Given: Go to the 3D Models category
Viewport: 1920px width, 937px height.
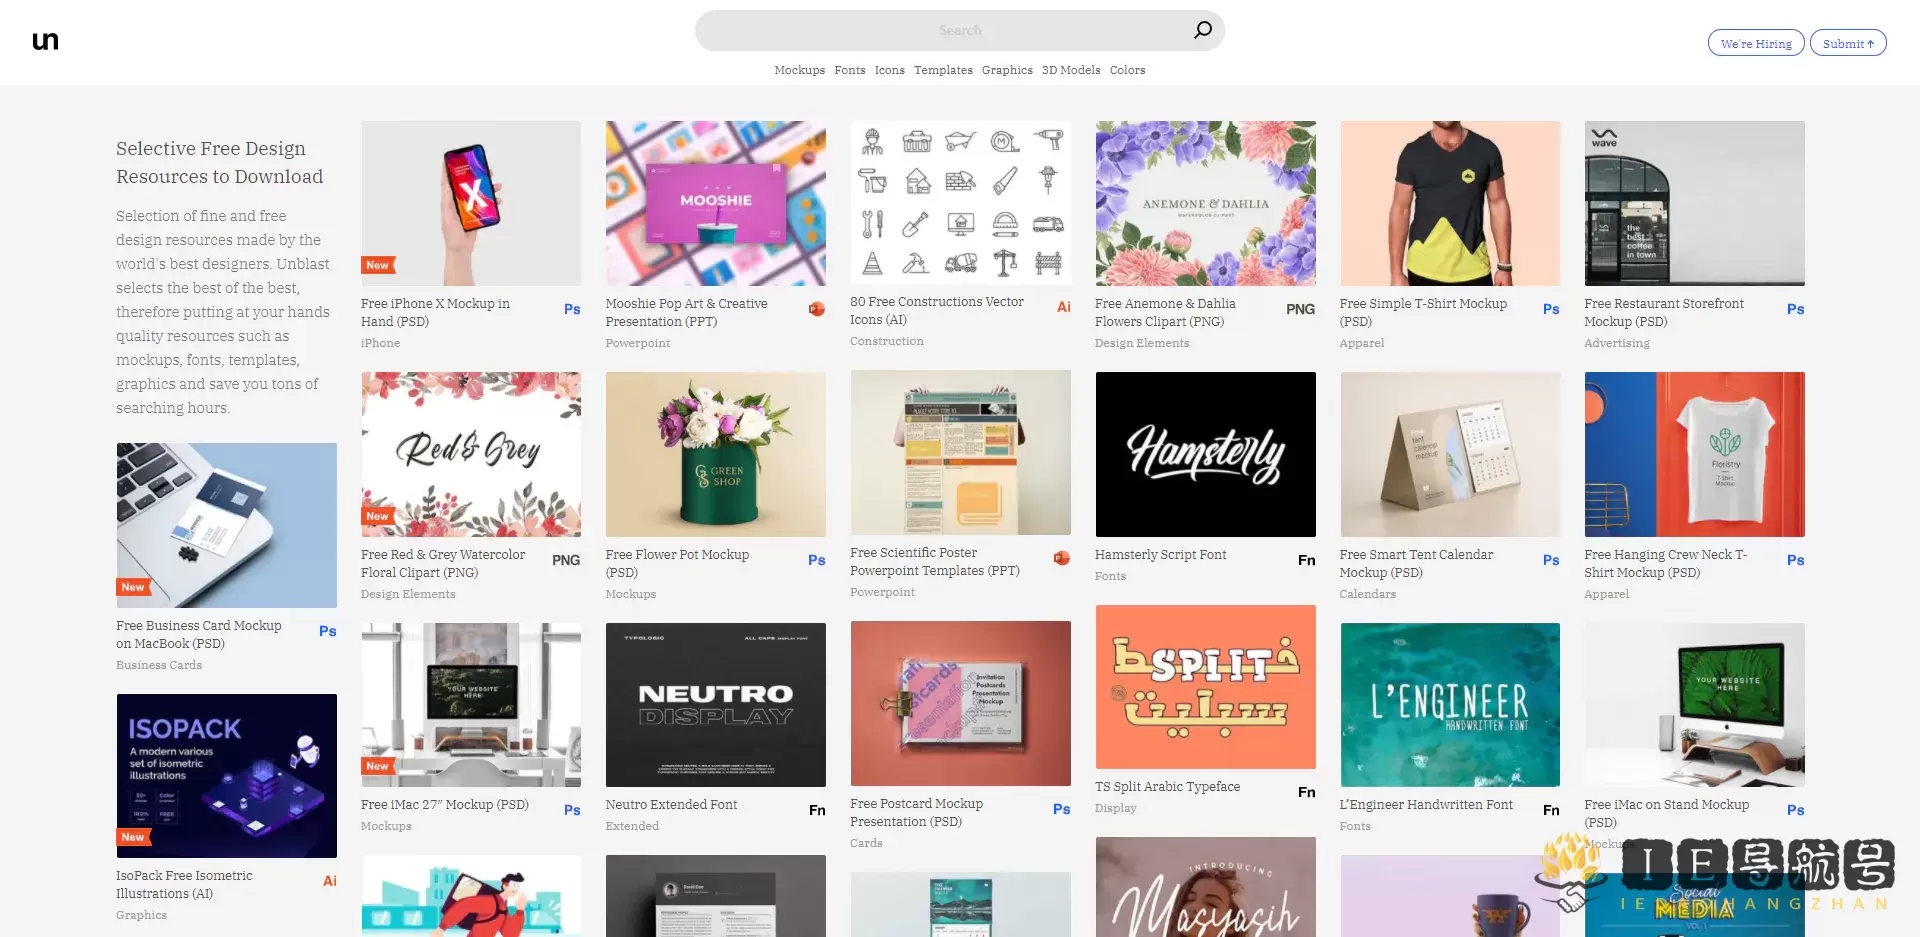Looking at the screenshot, I should pos(1071,70).
